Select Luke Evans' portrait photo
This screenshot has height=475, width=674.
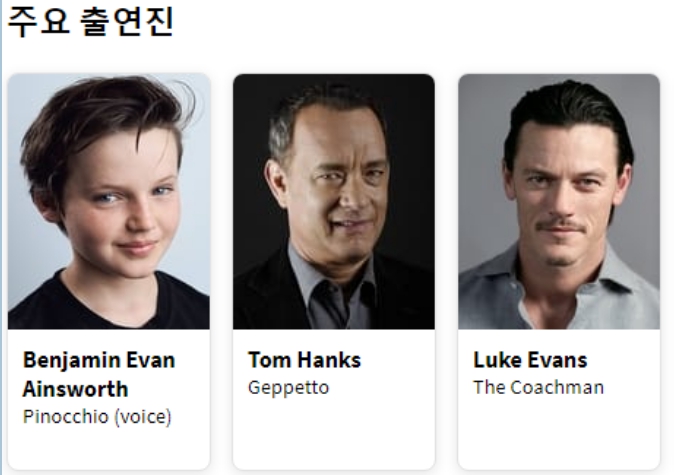559,201
